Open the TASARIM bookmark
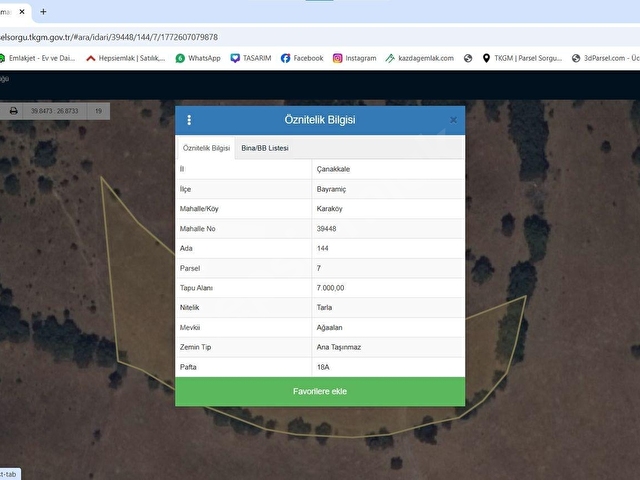Image resolution: width=640 pixels, height=480 pixels. 251,58
